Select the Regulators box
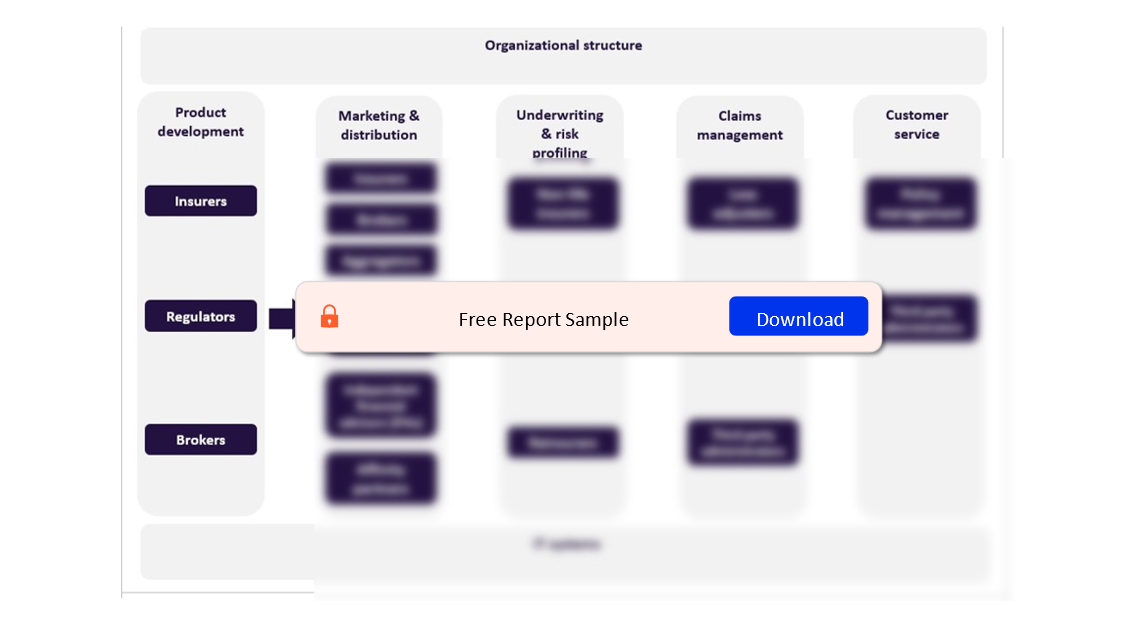This screenshot has width=1124, height=632. coord(201,316)
